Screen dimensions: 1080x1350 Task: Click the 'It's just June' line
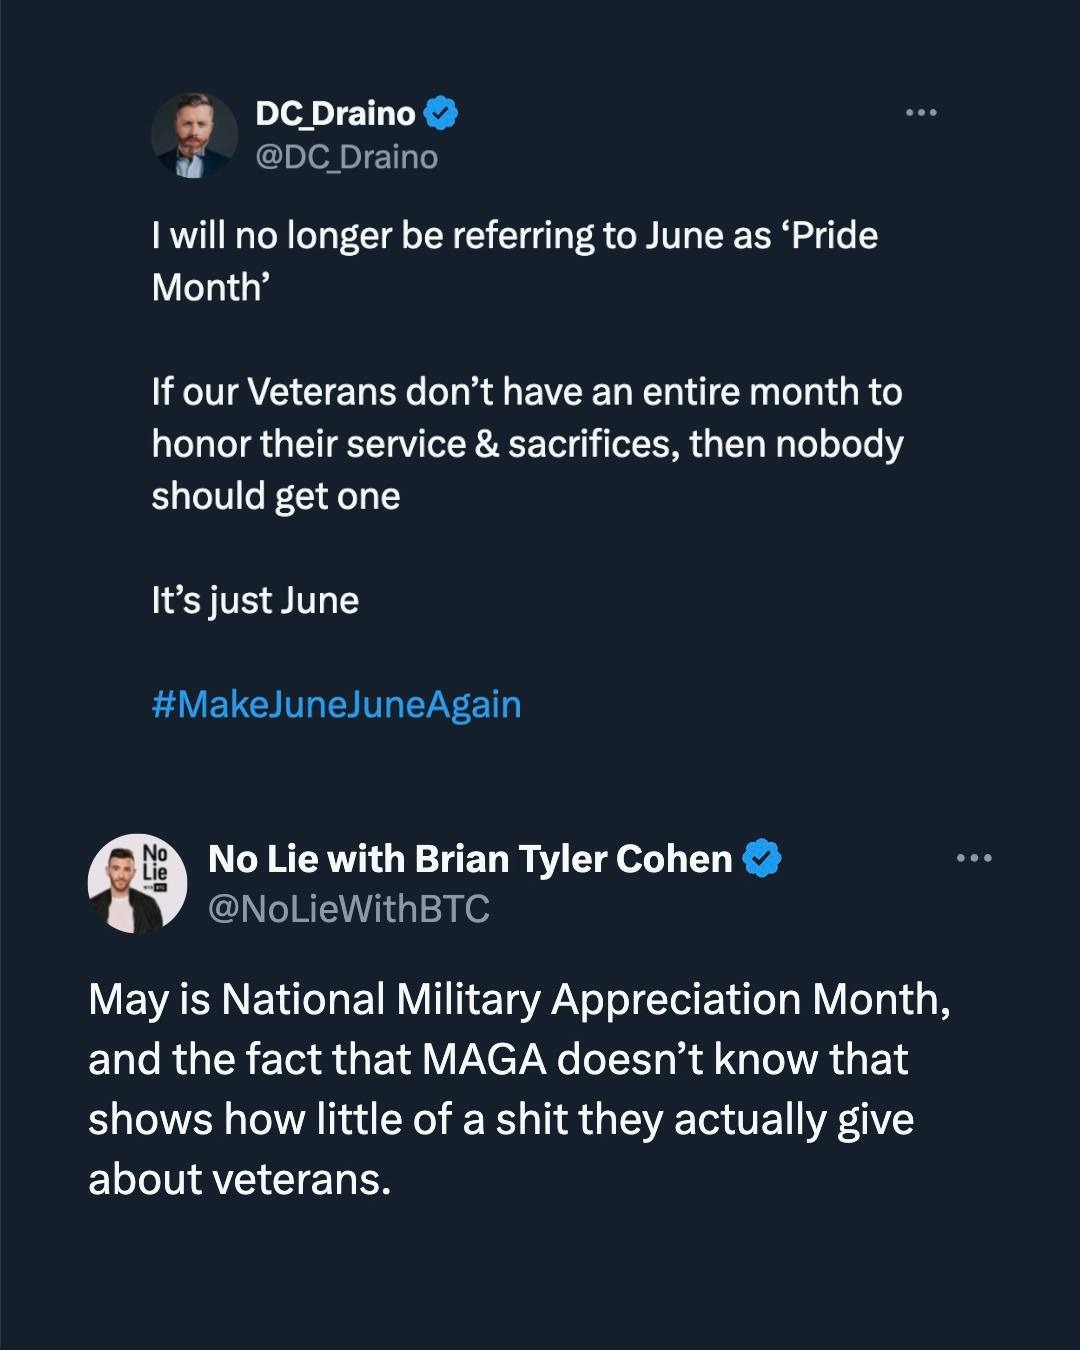click(x=255, y=600)
